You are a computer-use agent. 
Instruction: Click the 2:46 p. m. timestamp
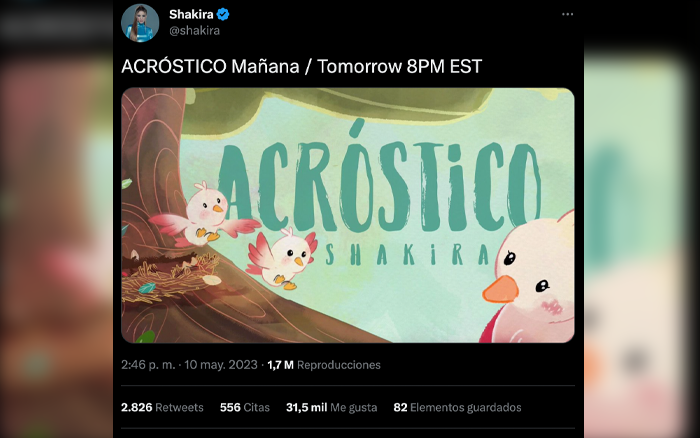148,365
